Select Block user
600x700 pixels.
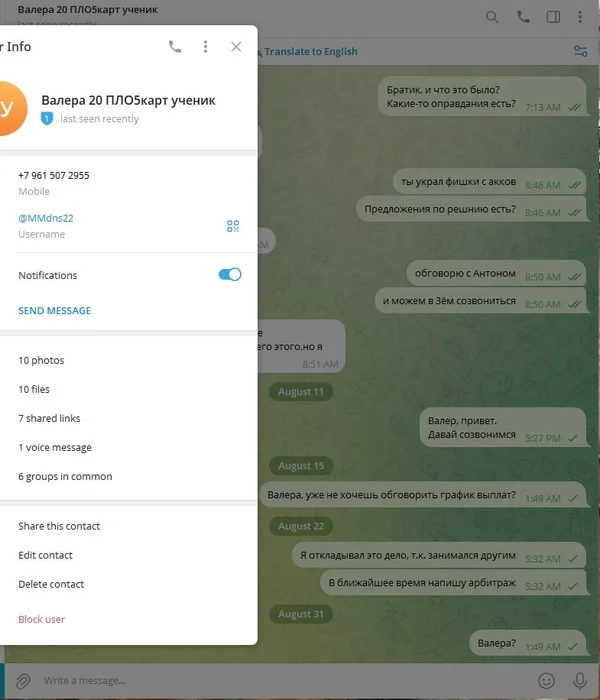point(42,619)
